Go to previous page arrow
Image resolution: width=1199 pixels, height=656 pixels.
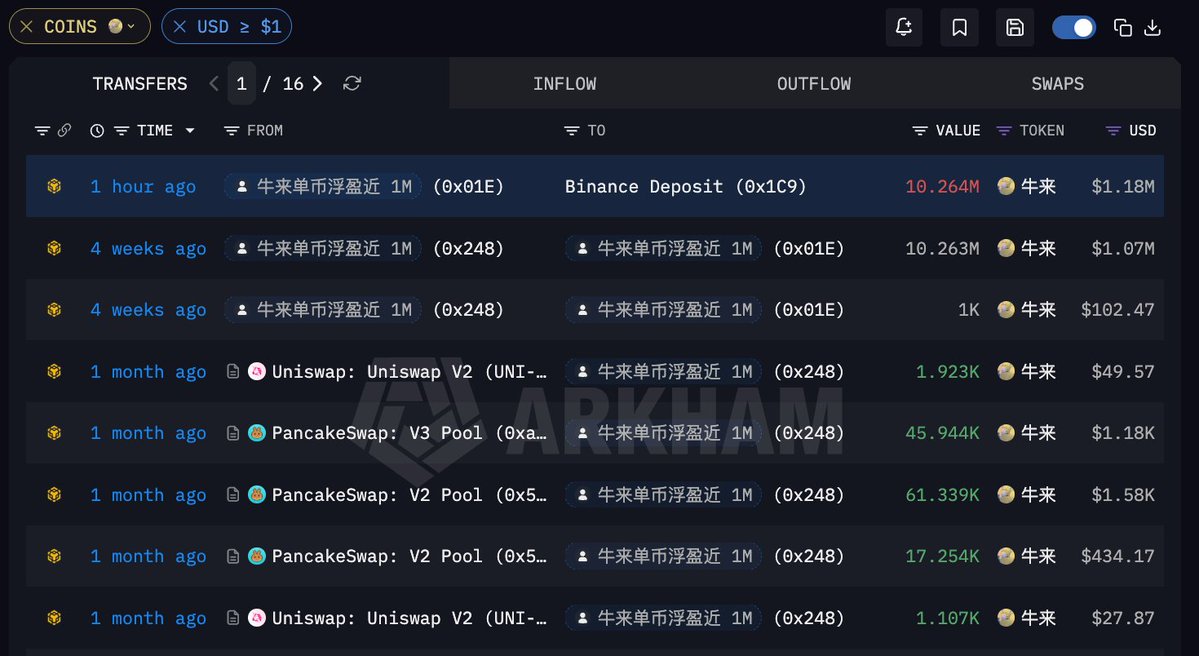point(214,83)
